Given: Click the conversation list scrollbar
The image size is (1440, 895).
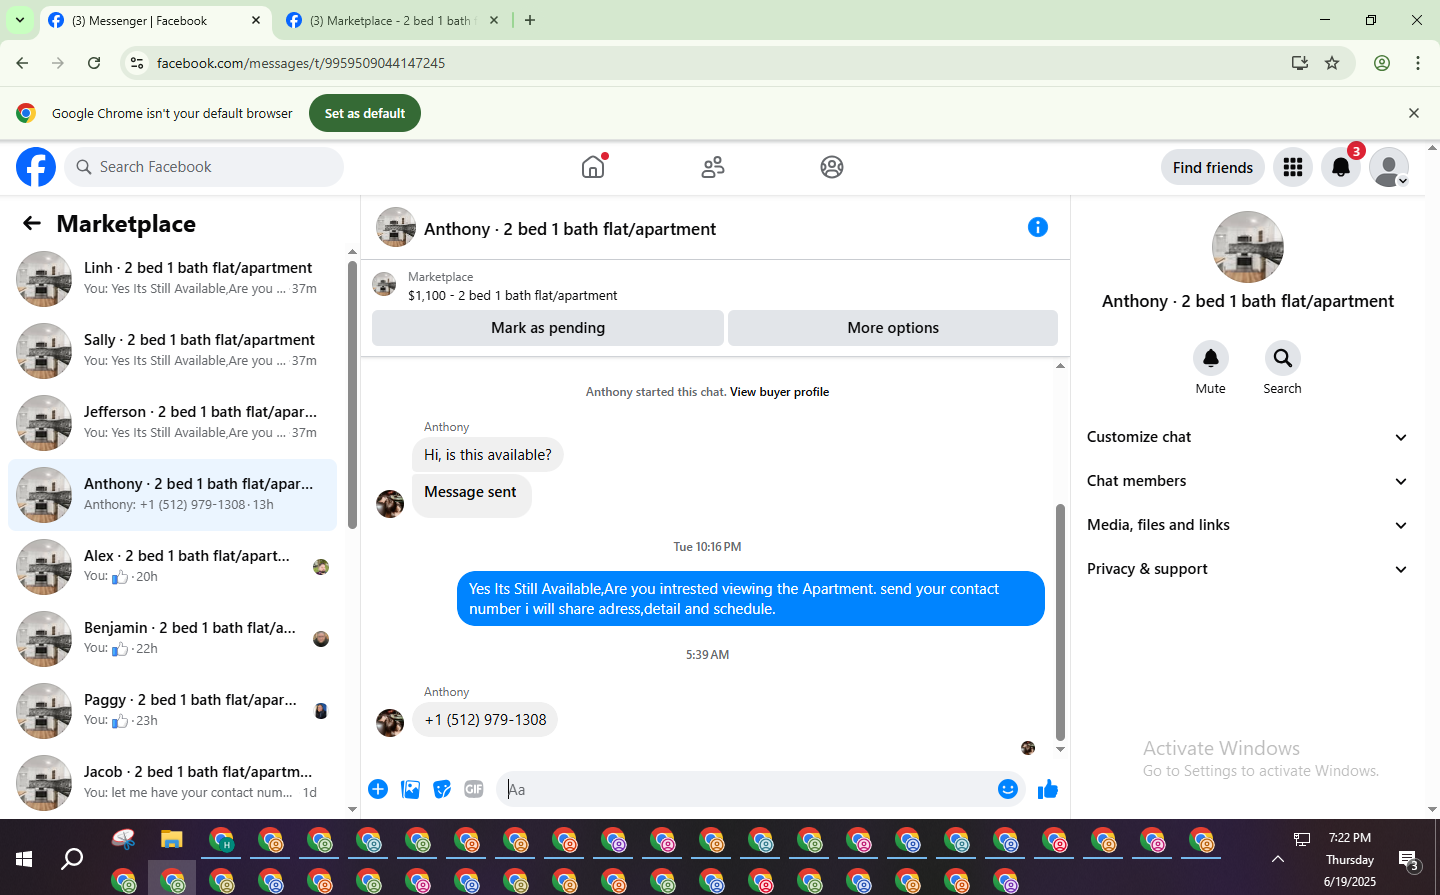Looking at the screenshot, I should point(352,395).
